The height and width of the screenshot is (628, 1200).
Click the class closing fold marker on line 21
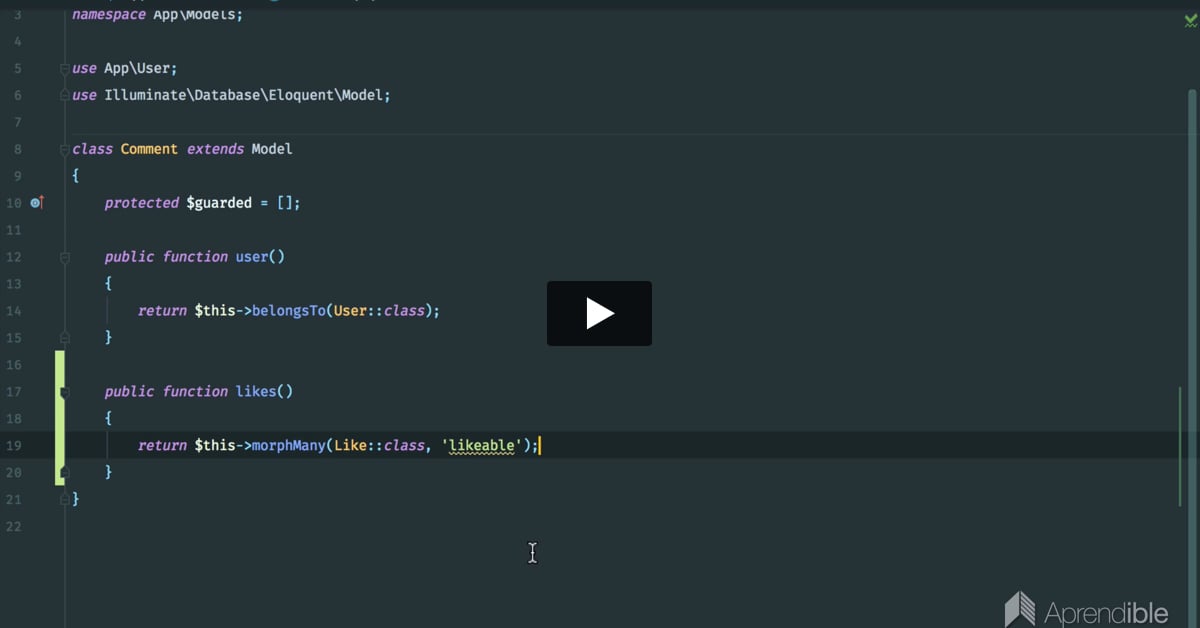pos(65,498)
